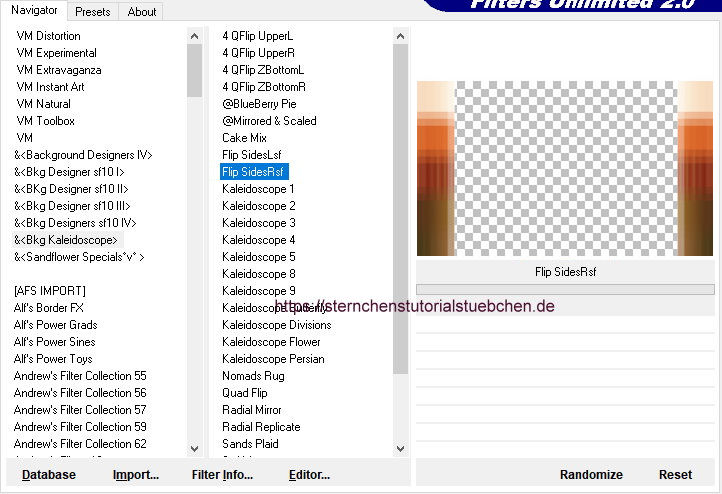Choose Kaleidoscope 5 filter
This screenshot has height=494, width=722.
point(259,257)
